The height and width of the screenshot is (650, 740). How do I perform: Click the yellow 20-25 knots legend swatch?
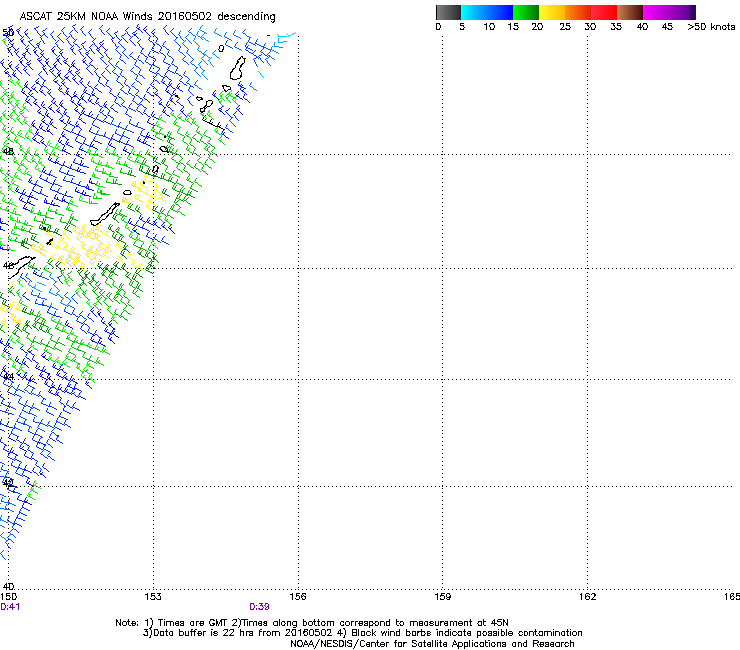click(552, 12)
